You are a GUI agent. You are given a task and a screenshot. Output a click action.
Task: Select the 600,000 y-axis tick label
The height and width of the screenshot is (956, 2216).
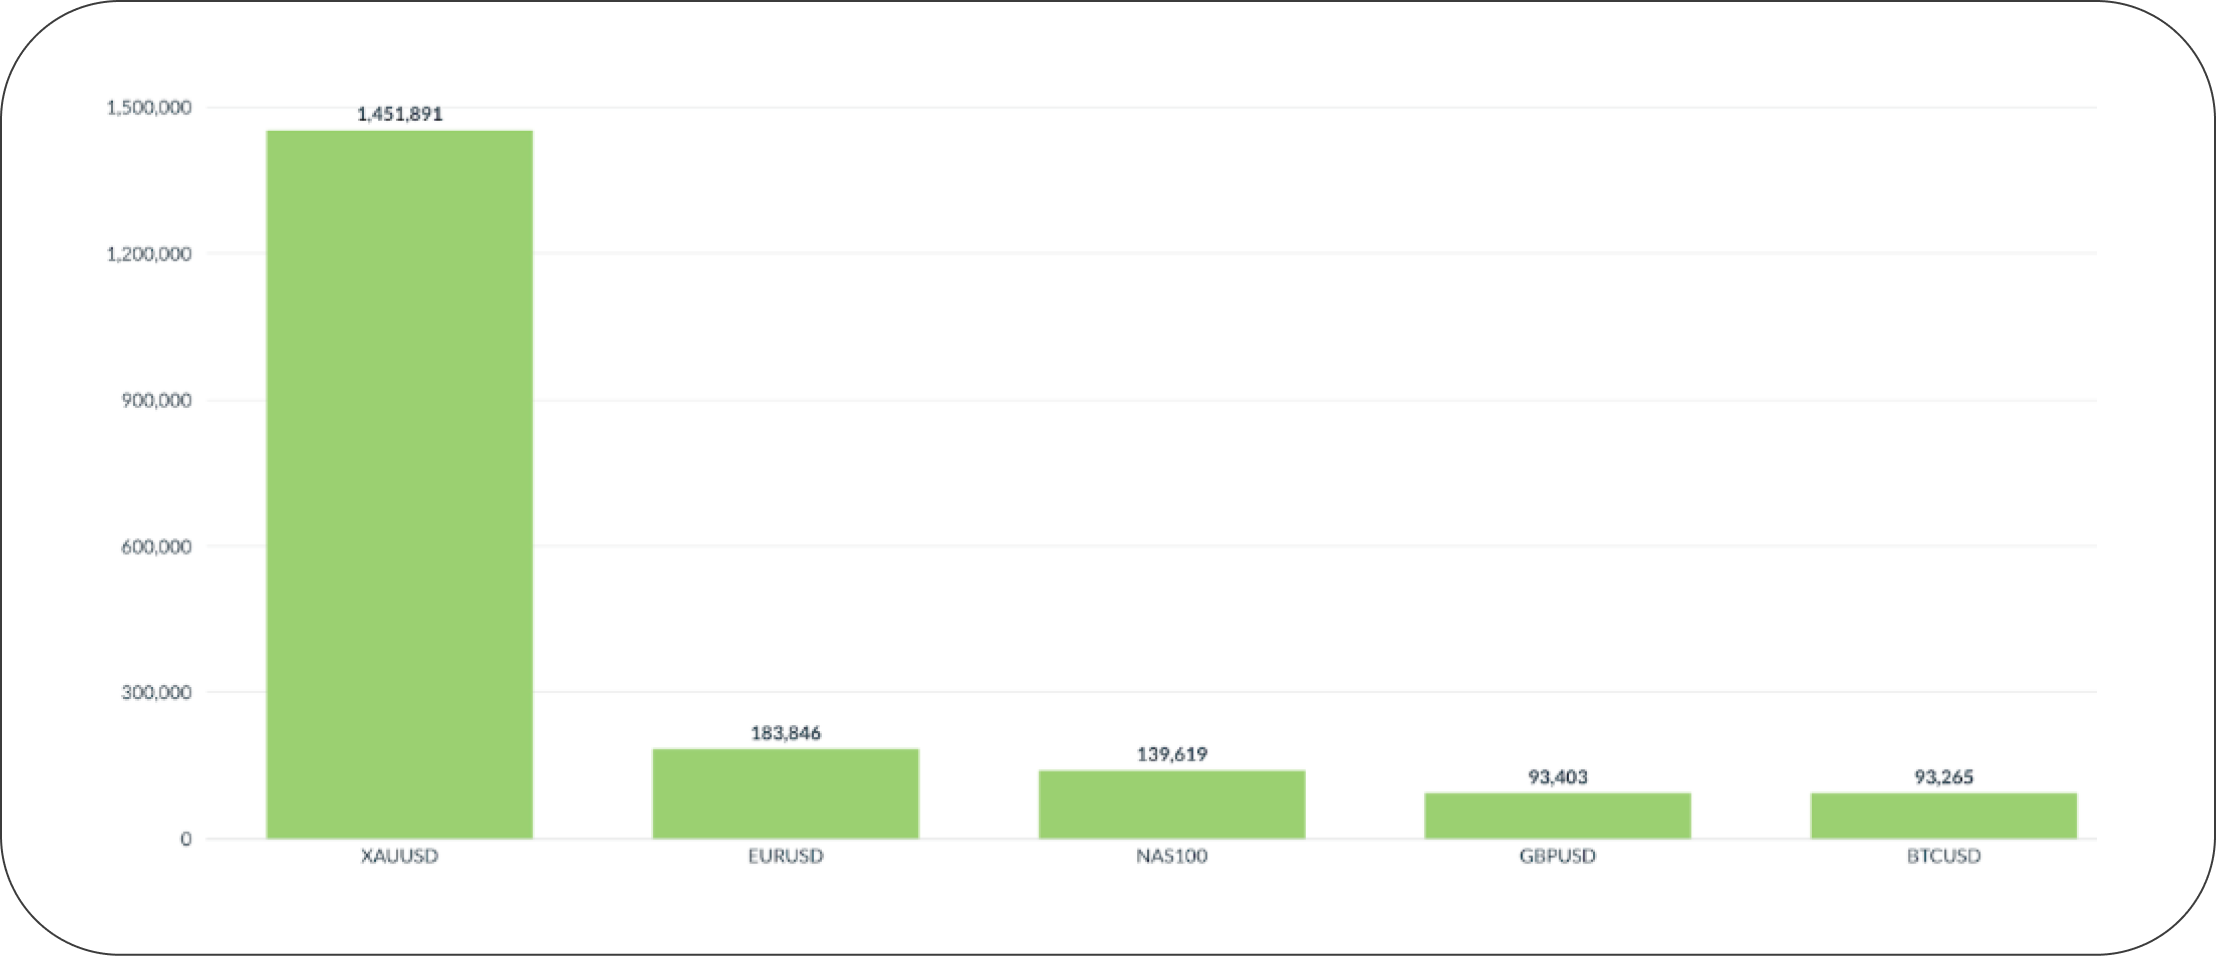pyautogui.click(x=156, y=546)
